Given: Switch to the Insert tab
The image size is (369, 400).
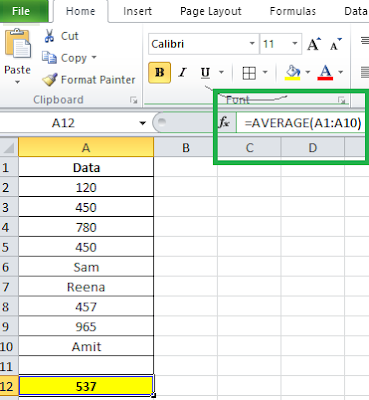Looking at the screenshot, I should (137, 11).
